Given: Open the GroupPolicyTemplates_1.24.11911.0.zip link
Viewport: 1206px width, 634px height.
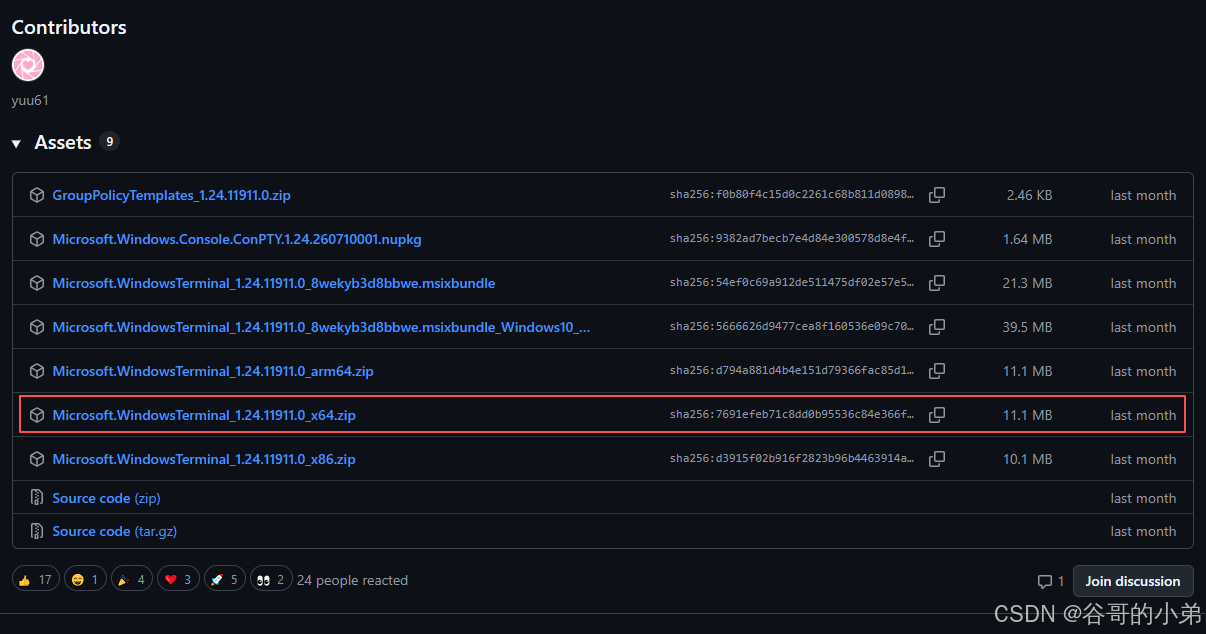Looking at the screenshot, I should click(171, 195).
